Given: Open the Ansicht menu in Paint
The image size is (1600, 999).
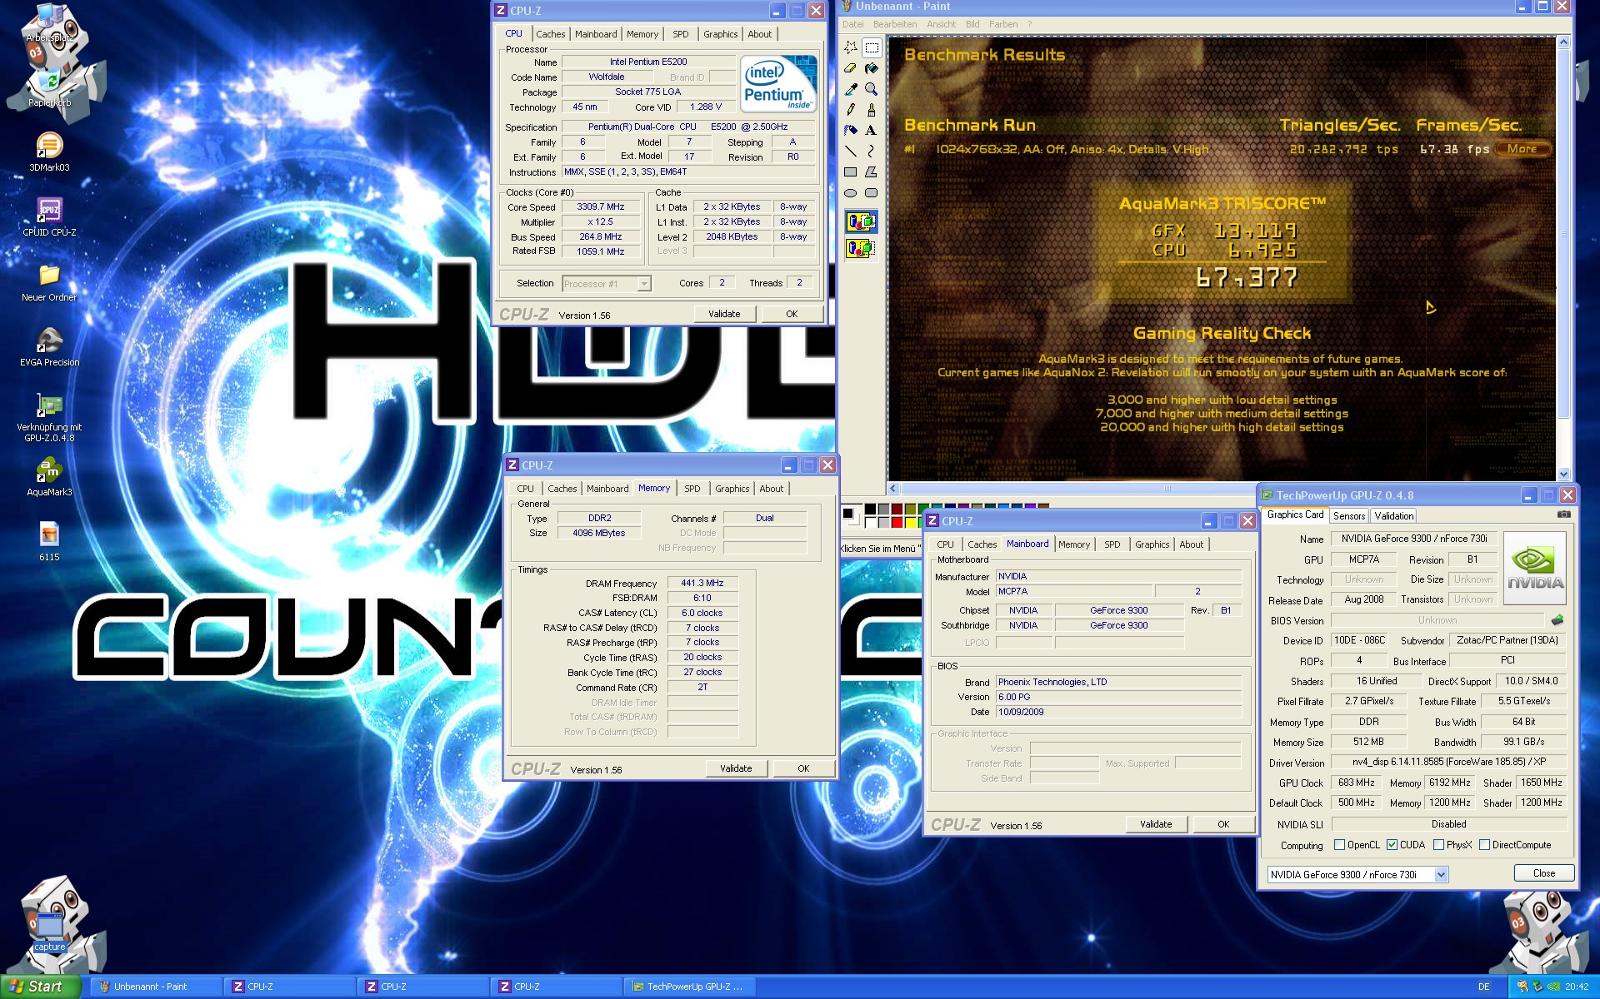Looking at the screenshot, I should (941, 24).
